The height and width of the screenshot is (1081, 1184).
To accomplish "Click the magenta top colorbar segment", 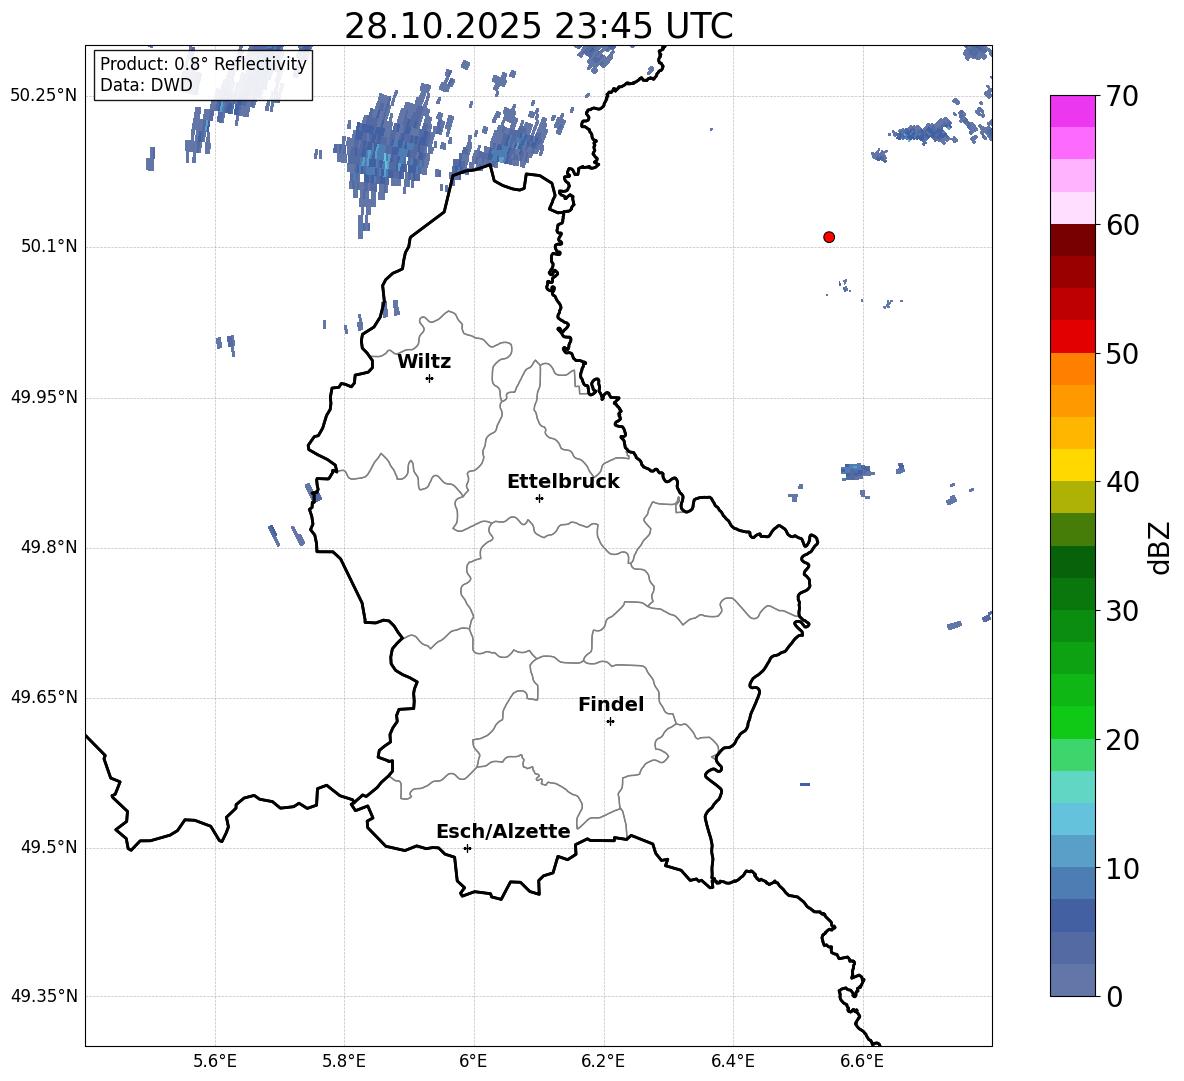I will [x=1072, y=111].
